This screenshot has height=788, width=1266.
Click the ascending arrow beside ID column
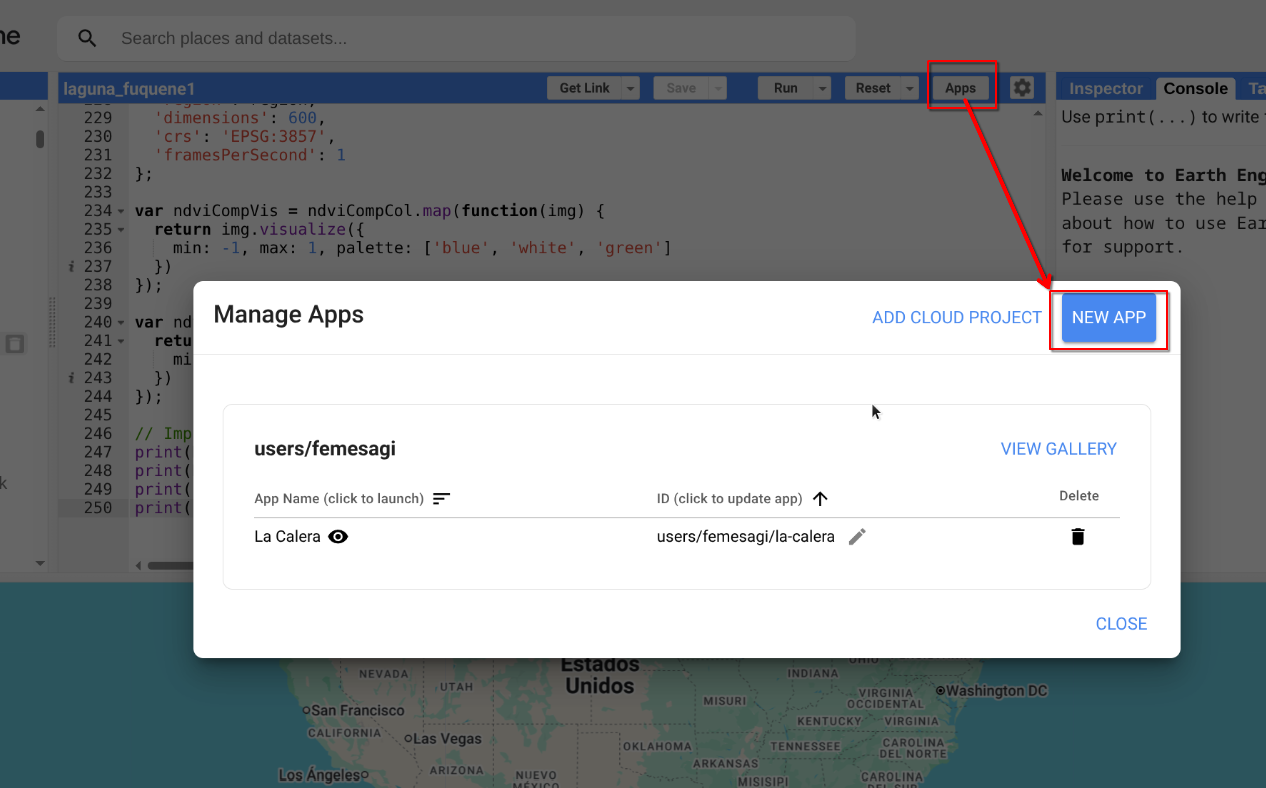pos(820,498)
